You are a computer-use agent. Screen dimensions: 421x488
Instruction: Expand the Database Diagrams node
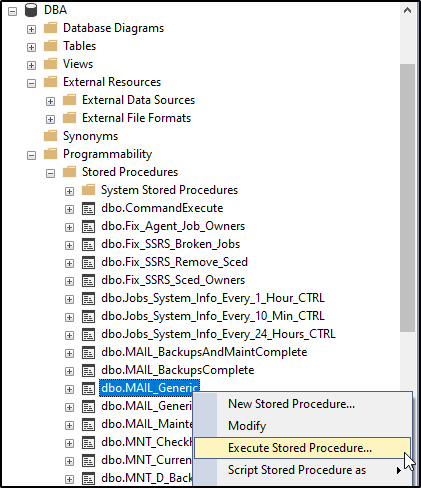point(31,29)
